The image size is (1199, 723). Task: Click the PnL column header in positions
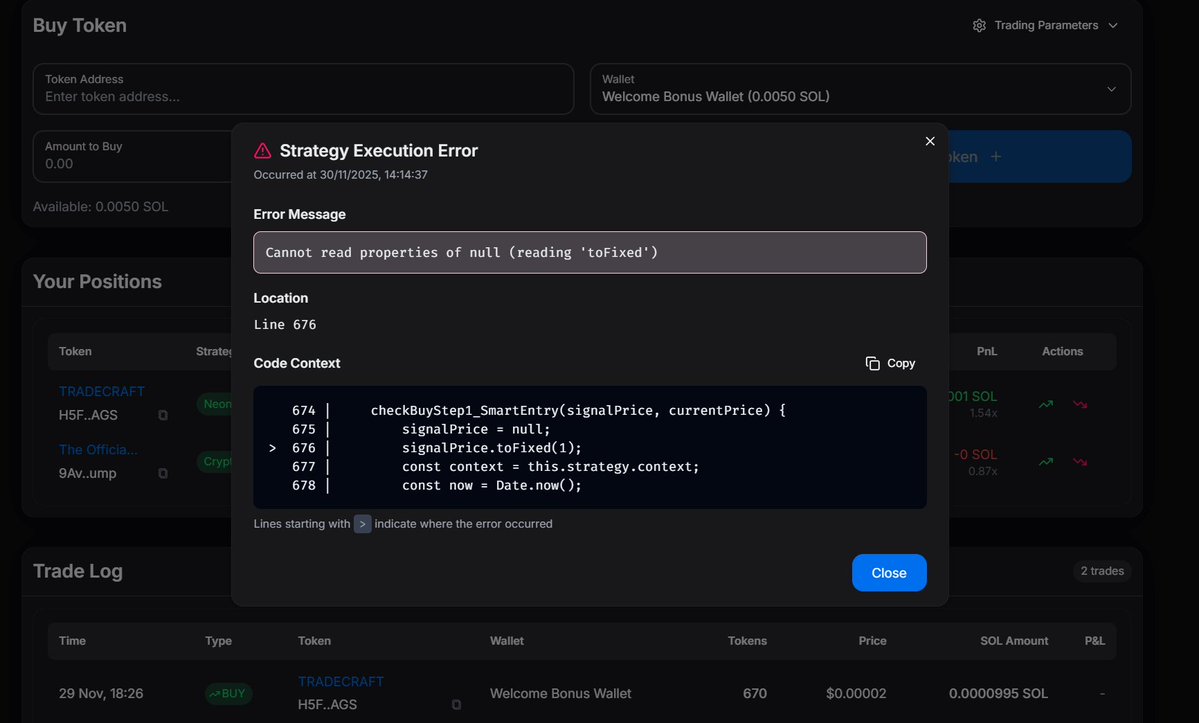coord(987,352)
